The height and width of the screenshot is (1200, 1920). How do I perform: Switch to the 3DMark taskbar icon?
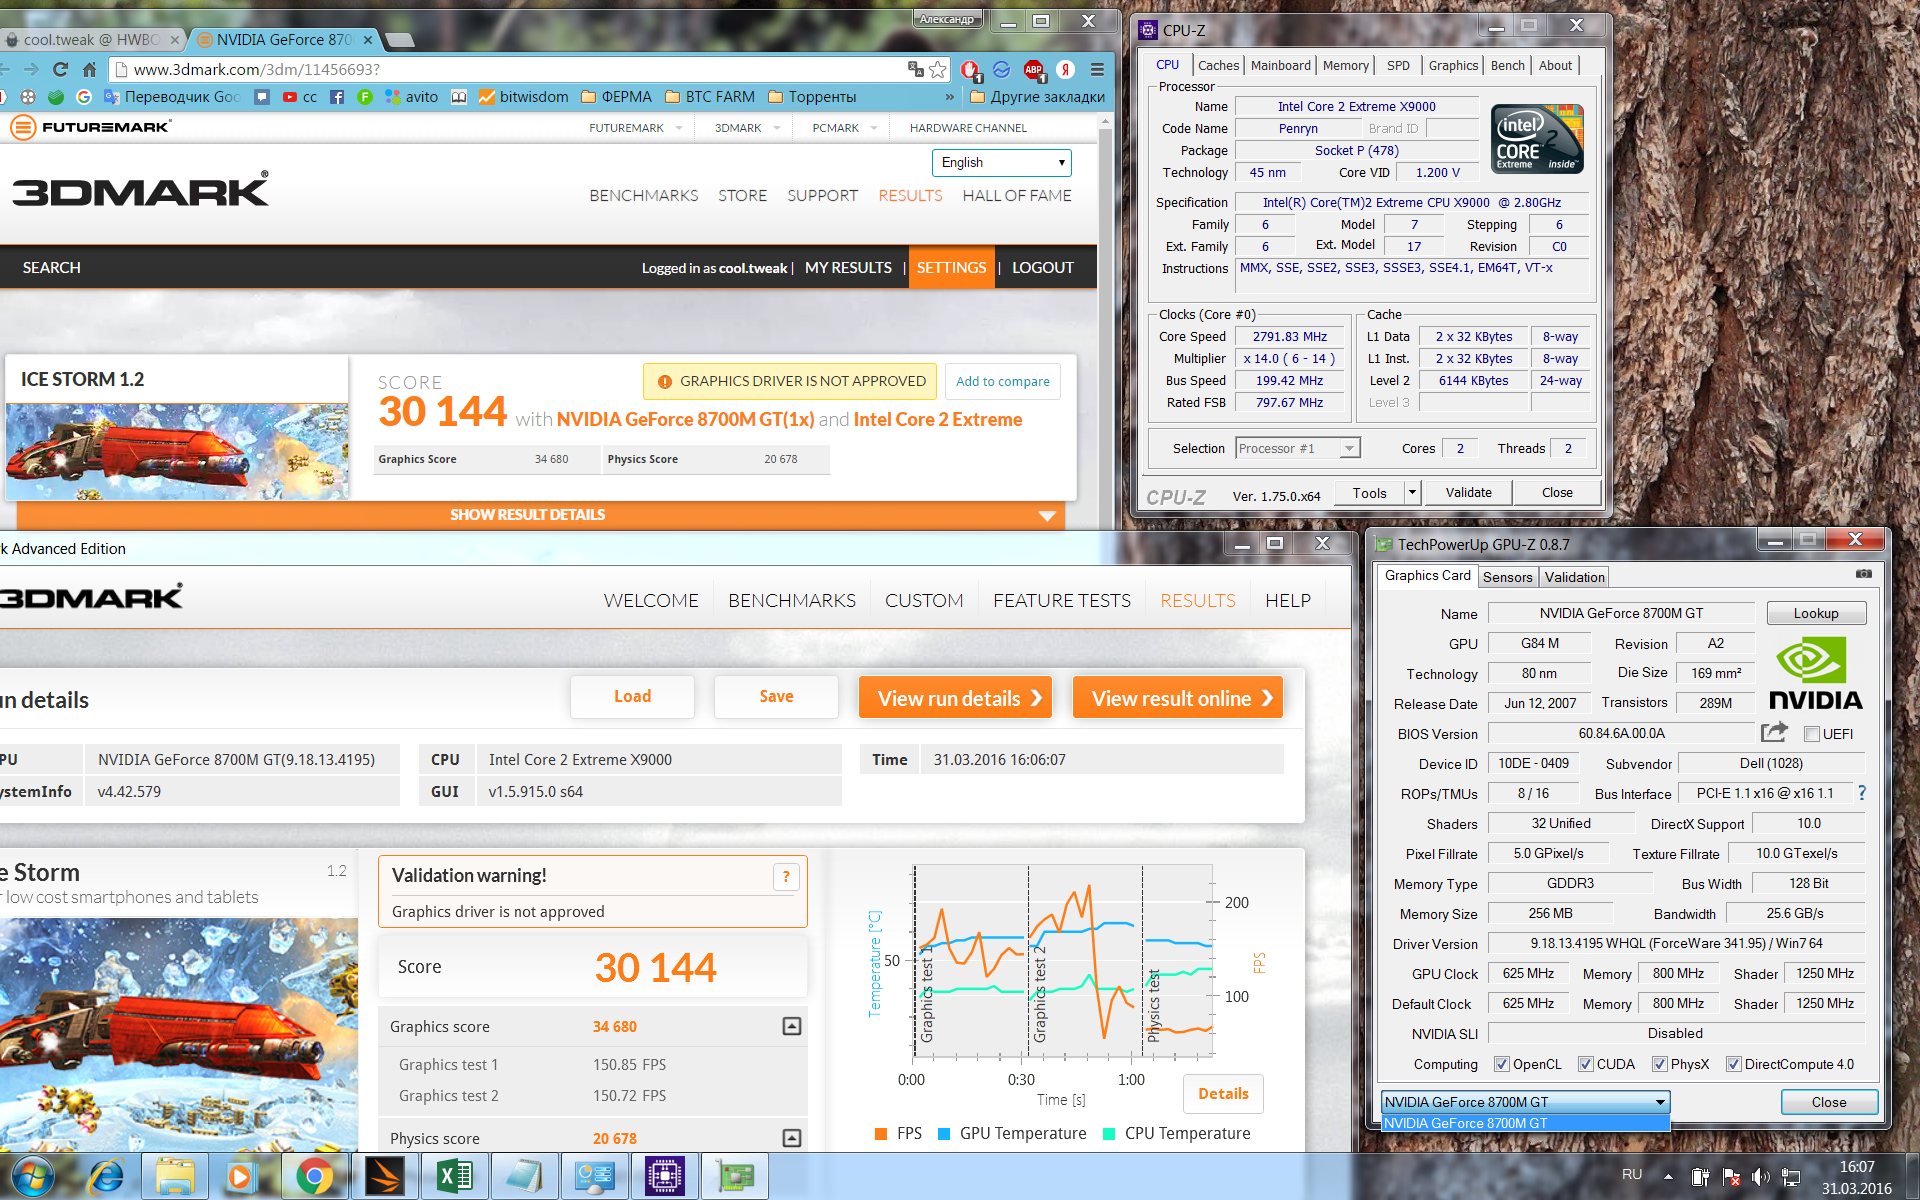pos(385,1176)
